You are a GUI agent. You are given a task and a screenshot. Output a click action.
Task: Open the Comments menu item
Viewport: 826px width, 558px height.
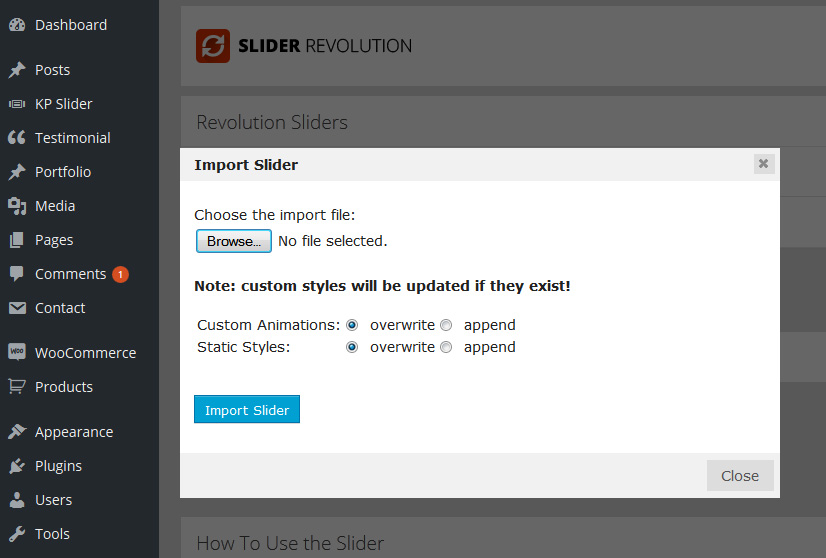click(70, 274)
